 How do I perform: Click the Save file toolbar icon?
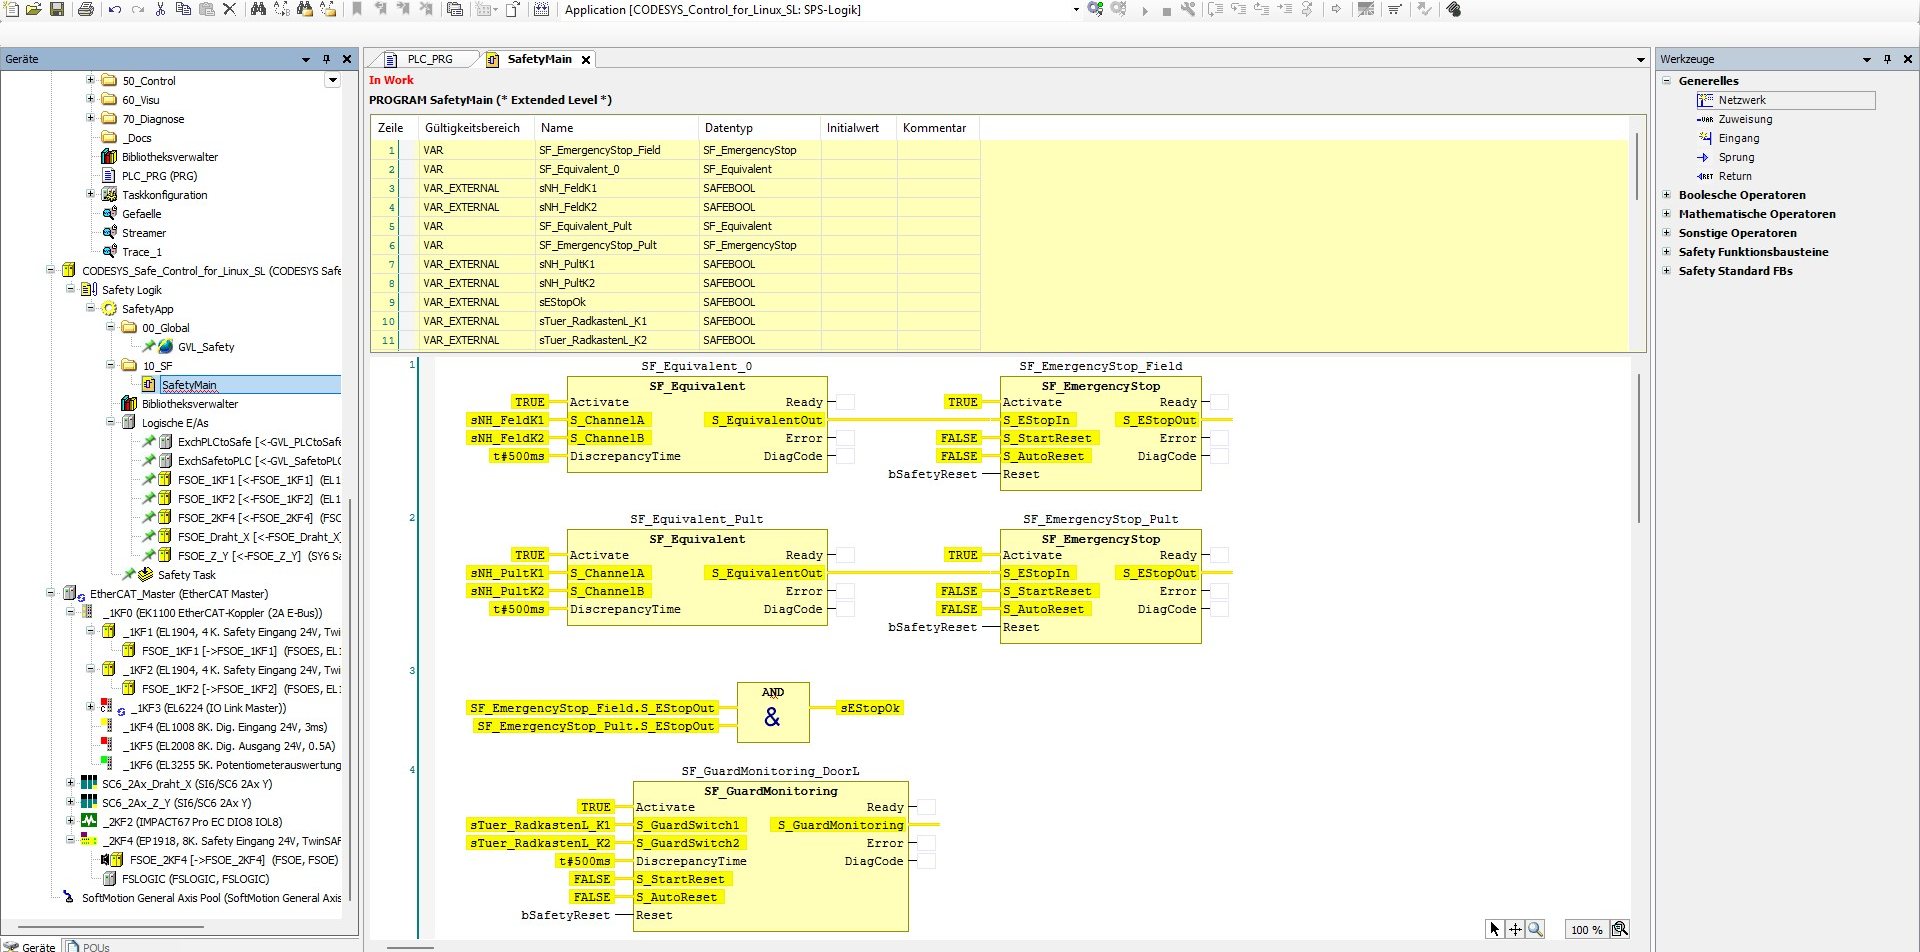pyautogui.click(x=57, y=9)
